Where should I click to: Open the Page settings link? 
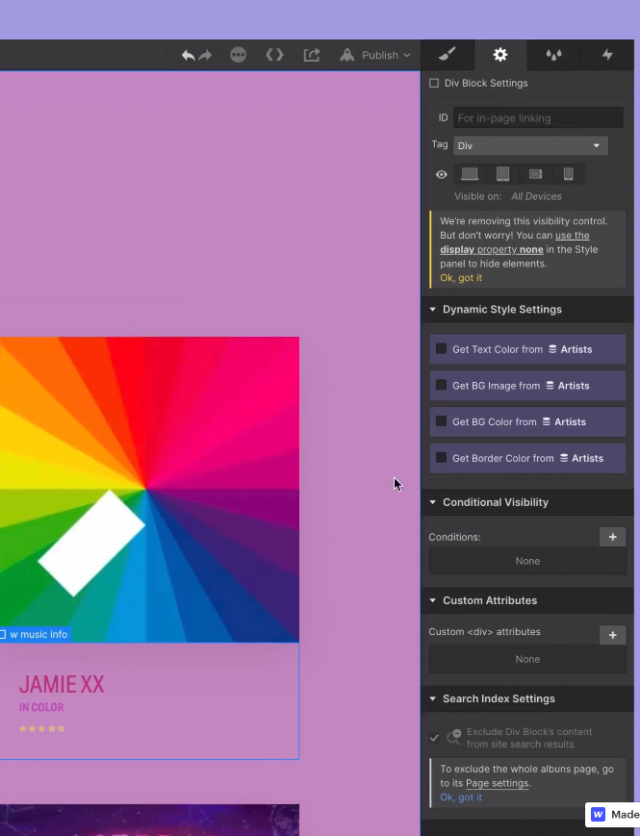click(x=497, y=783)
